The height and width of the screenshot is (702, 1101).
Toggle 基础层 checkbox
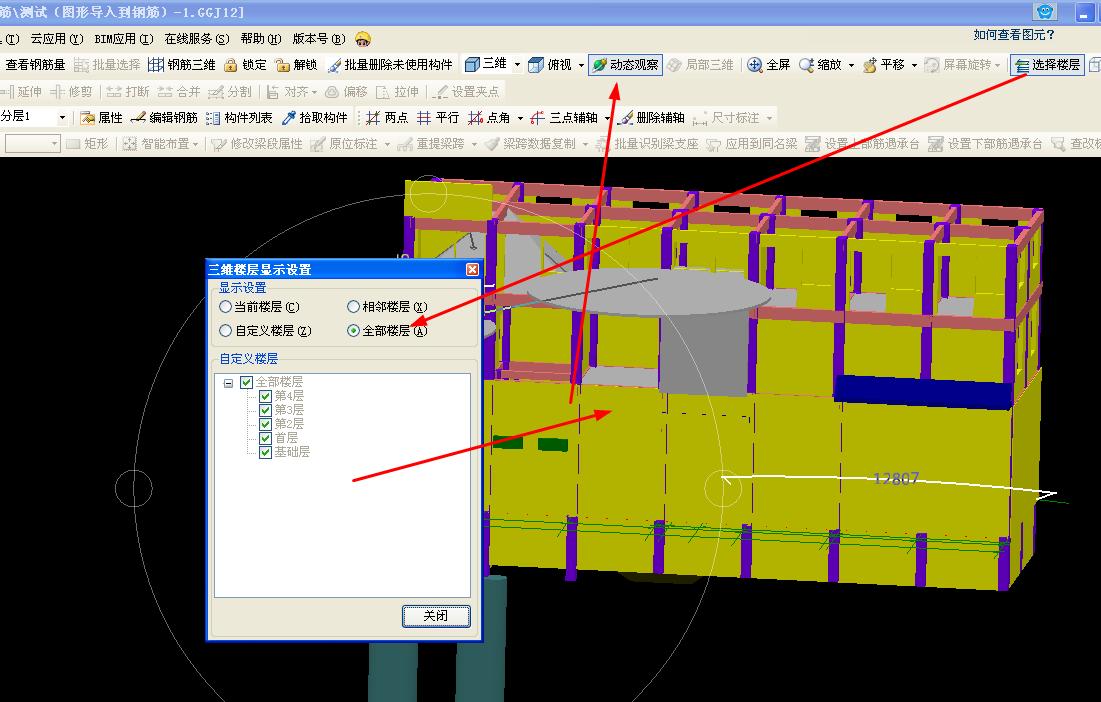point(265,452)
